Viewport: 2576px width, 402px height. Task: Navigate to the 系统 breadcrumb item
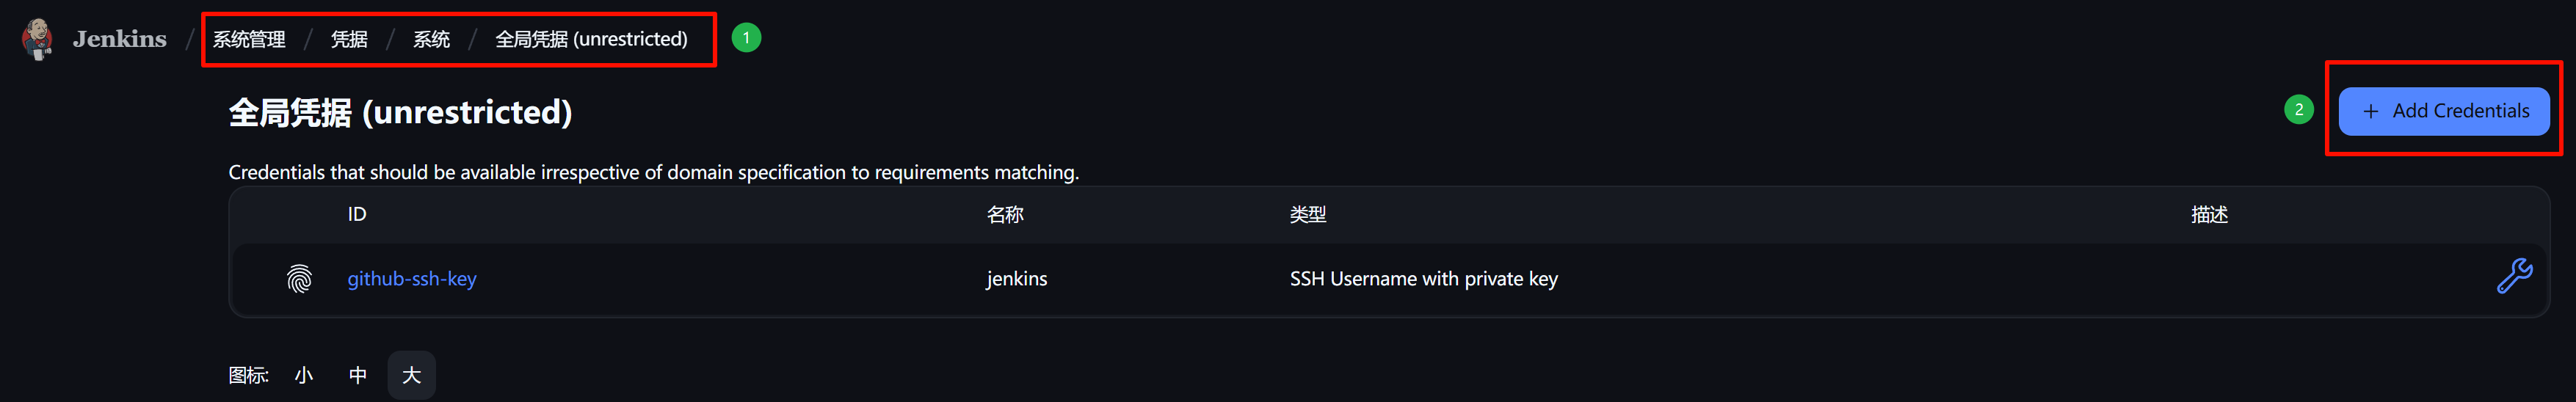coord(431,39)
